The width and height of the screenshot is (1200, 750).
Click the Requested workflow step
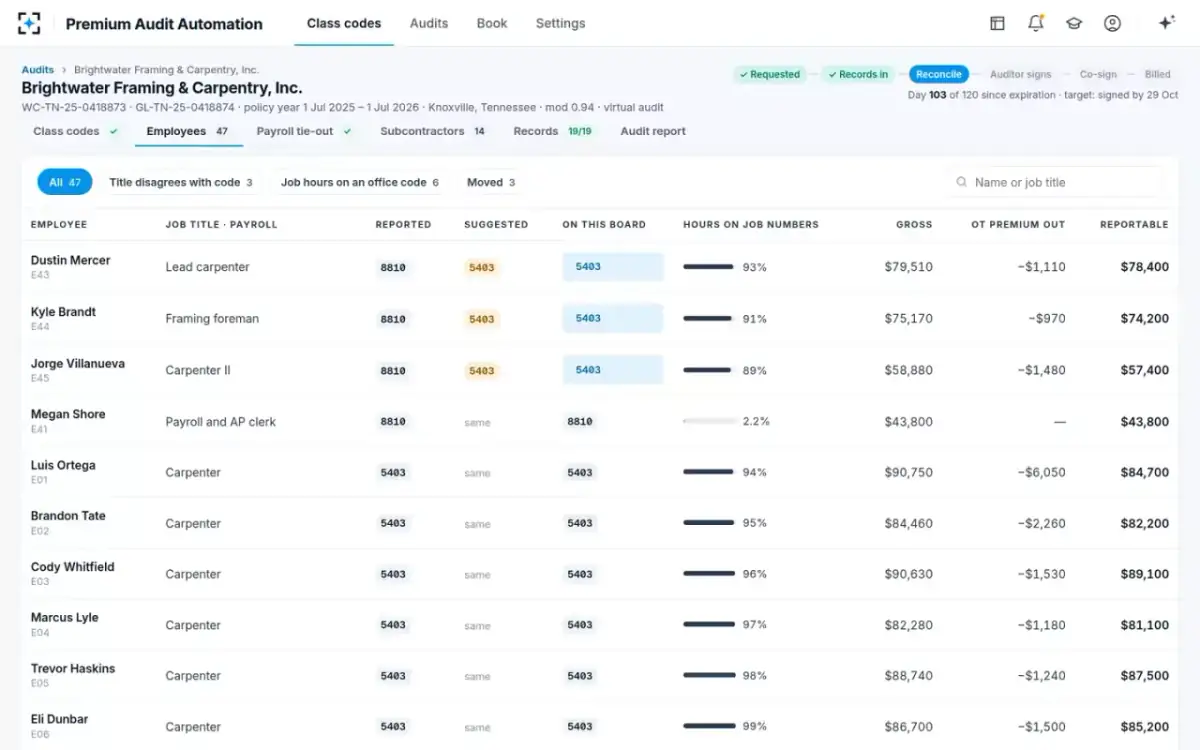pyautogui.click(x=769, y=74)
